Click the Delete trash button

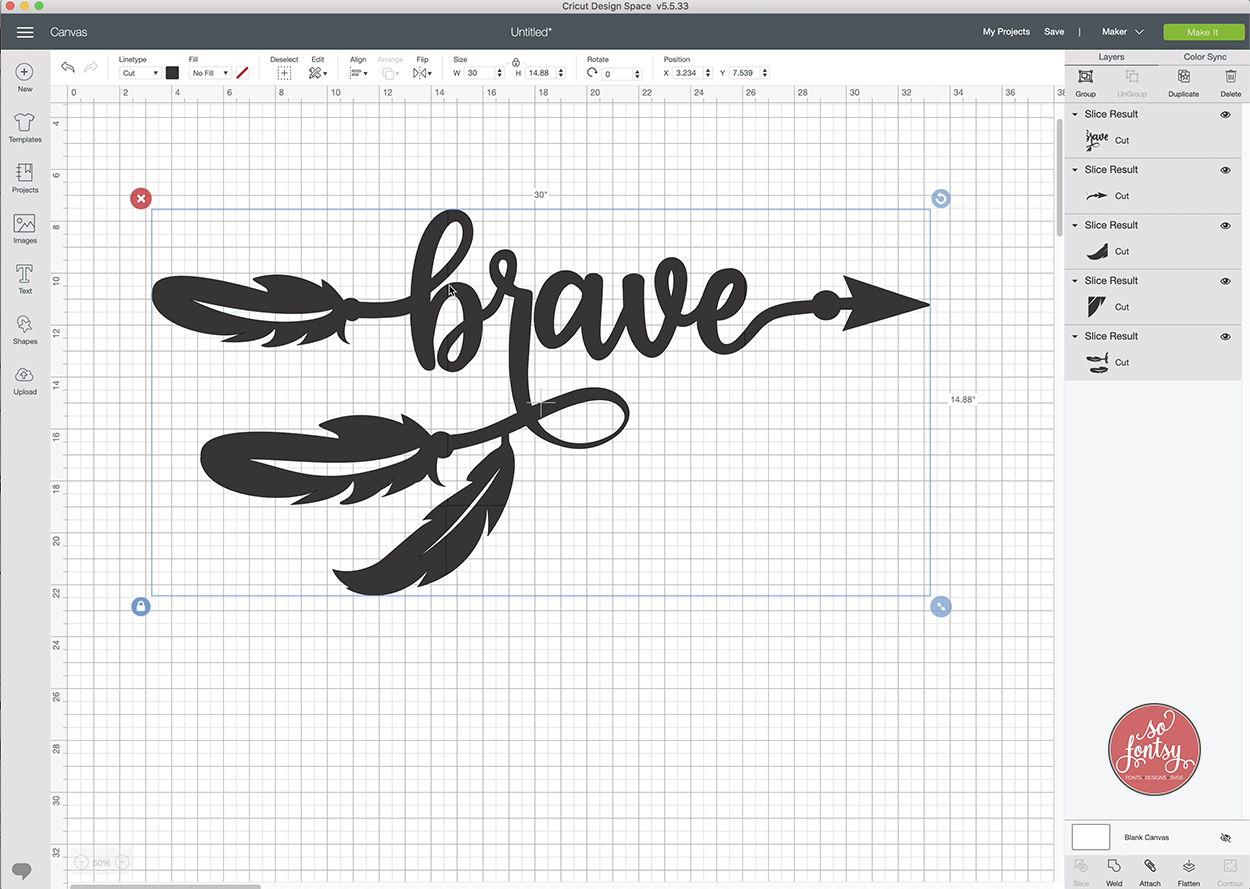pos(1231,83)
